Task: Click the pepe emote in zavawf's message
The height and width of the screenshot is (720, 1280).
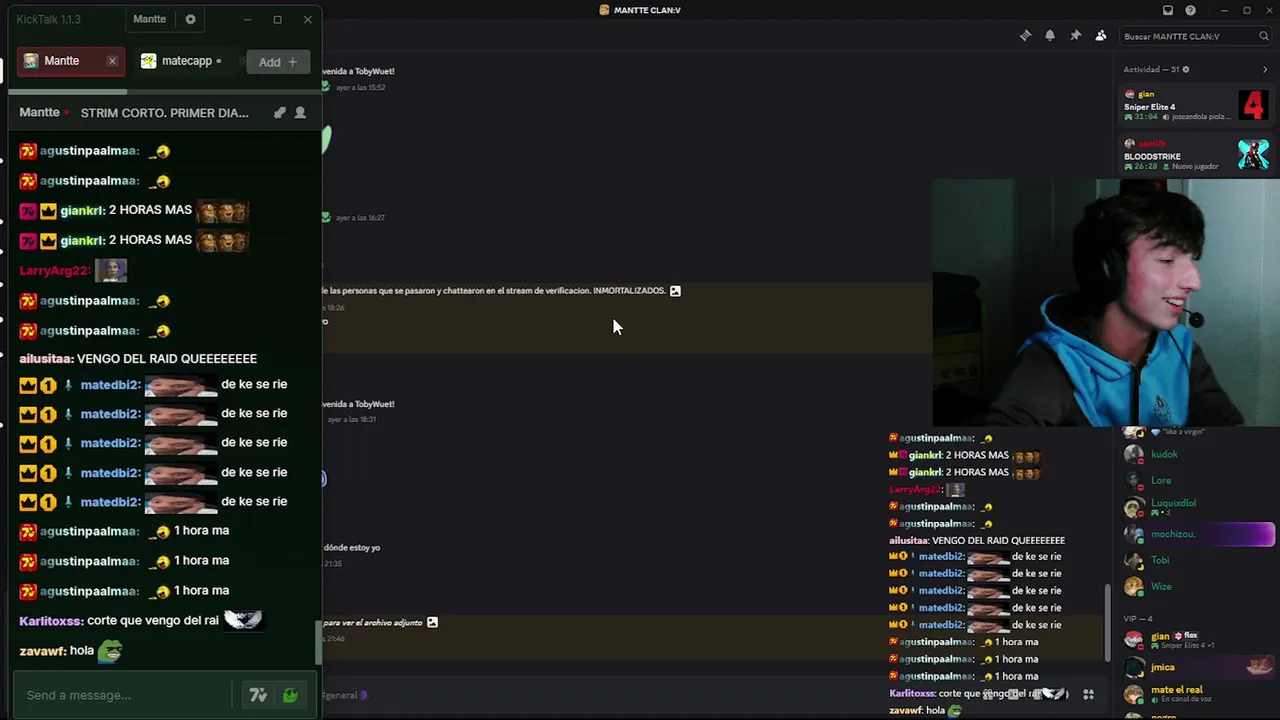Action: coord(109,651)
